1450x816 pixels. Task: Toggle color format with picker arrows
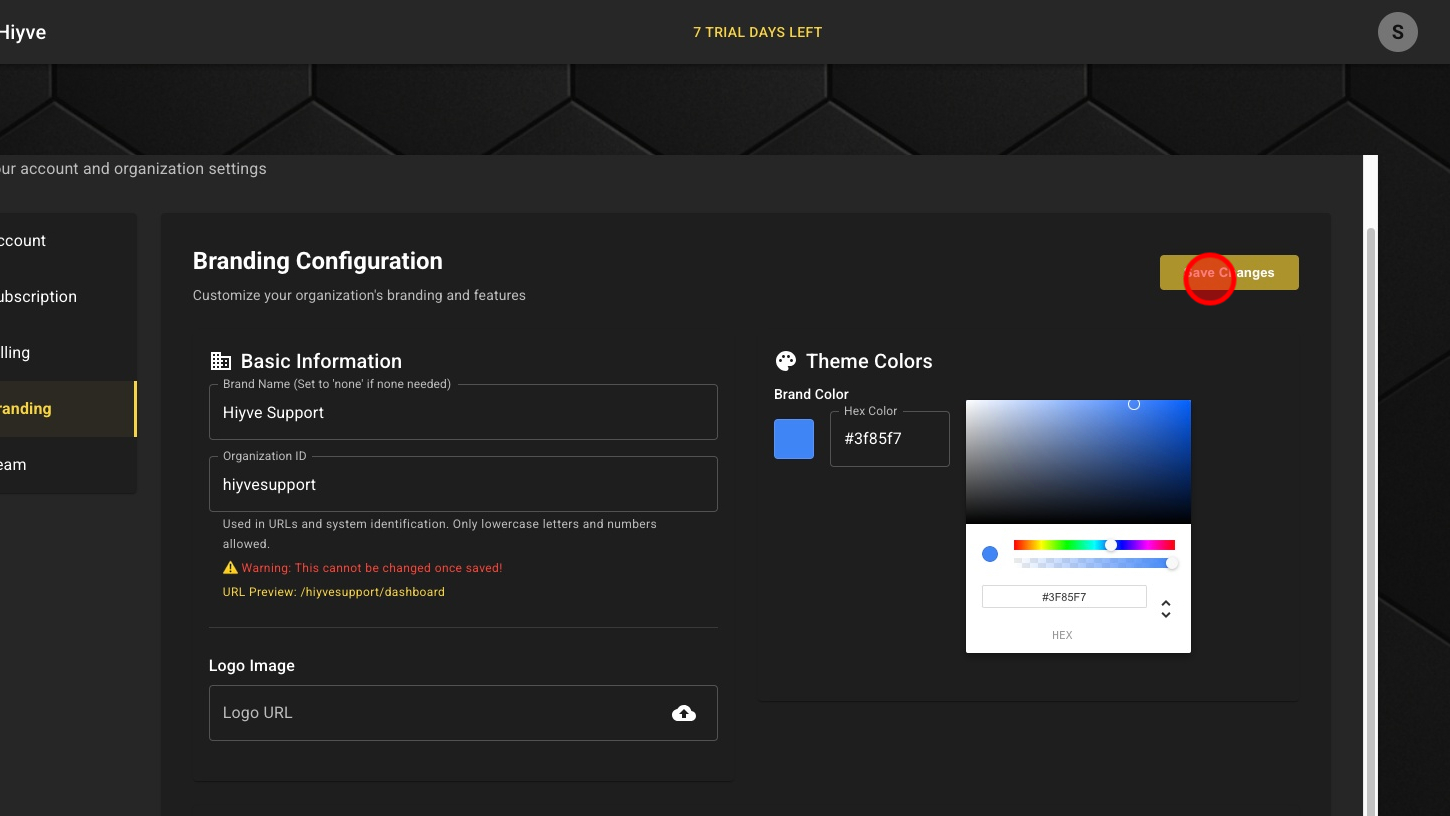1165,608
